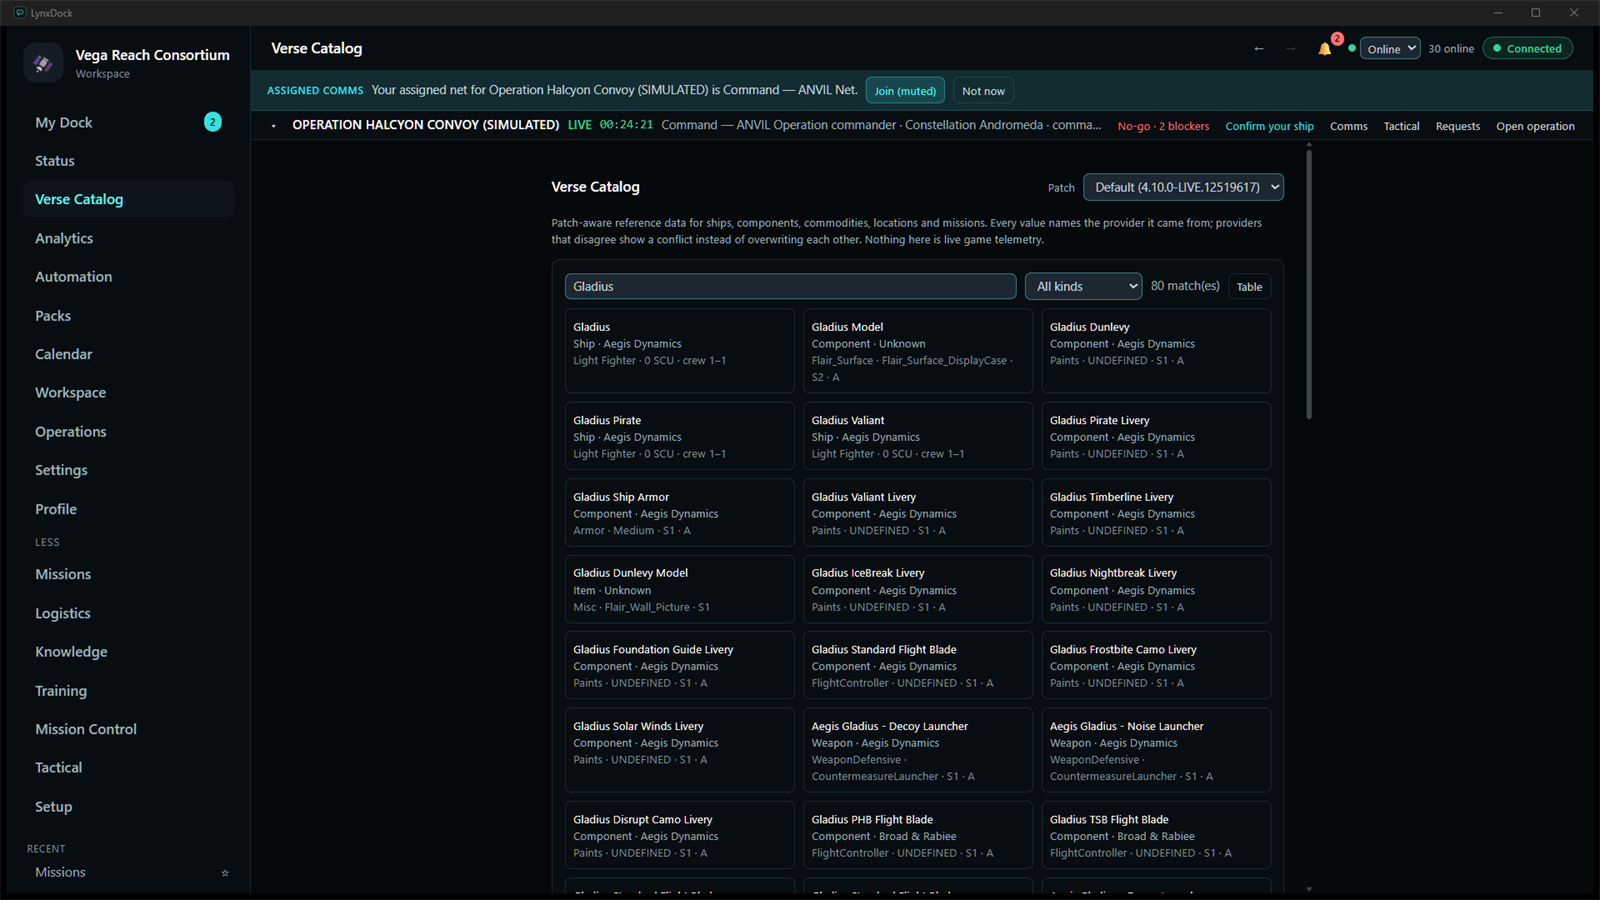Switch results to Table view
Image resolution: width=1600 pixels, height=900 pixels.
click(1249, 287)
